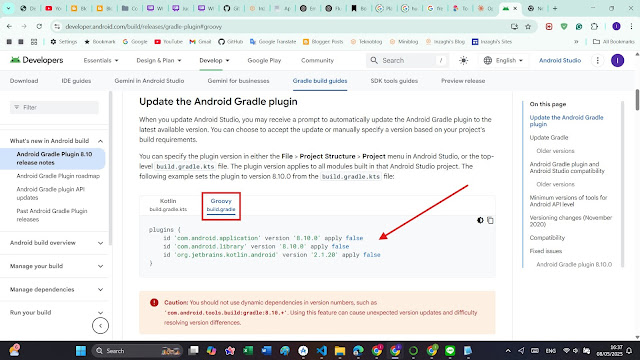Bookmark this page with the star icon
The width and height of the screenshot is (640, 360).
[528, 27]
